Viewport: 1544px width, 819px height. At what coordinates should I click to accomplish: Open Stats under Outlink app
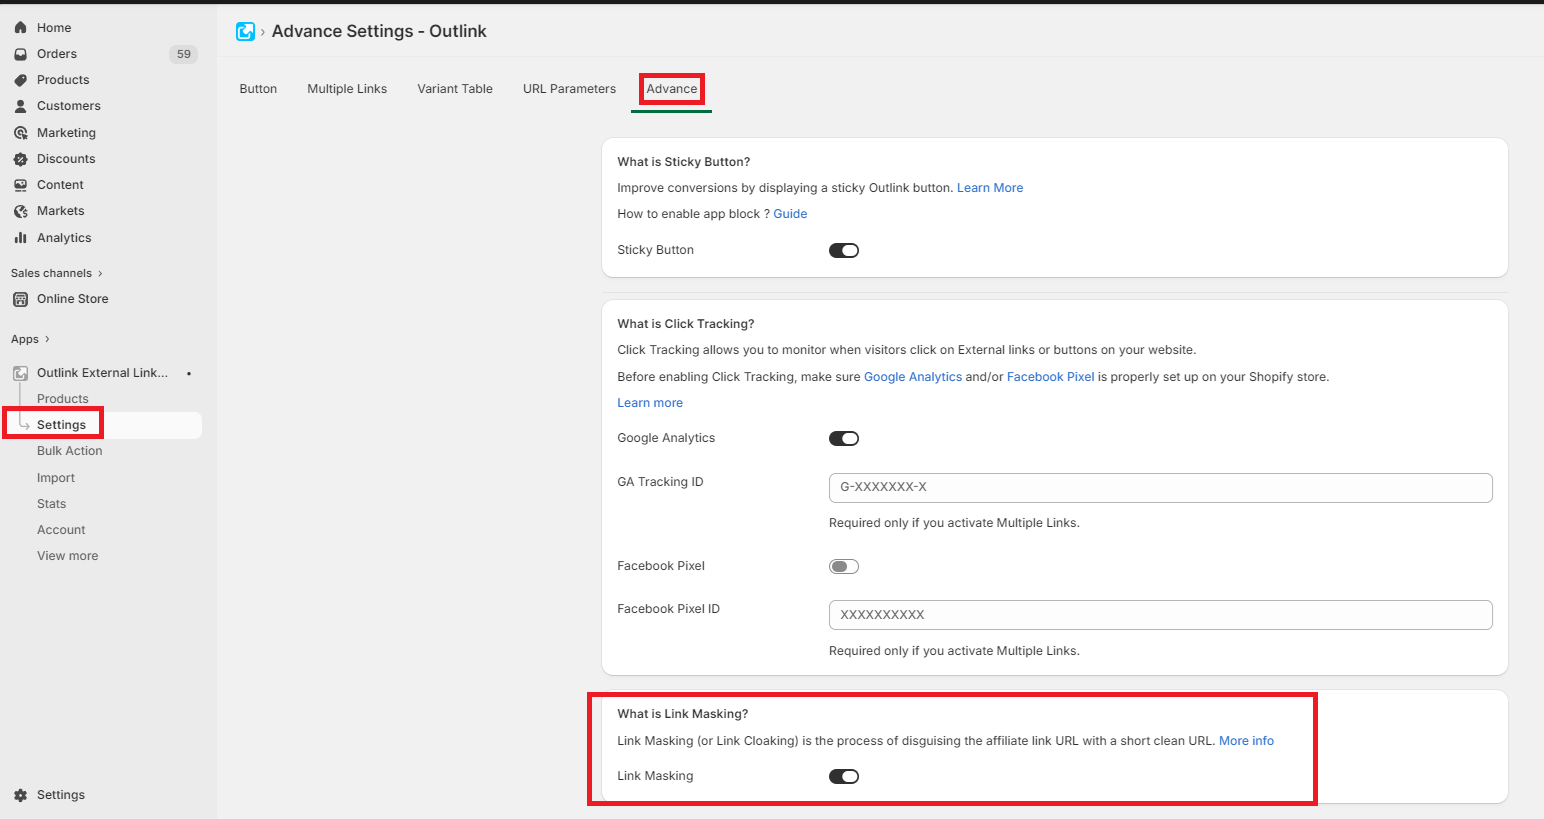tap(52, 504)
